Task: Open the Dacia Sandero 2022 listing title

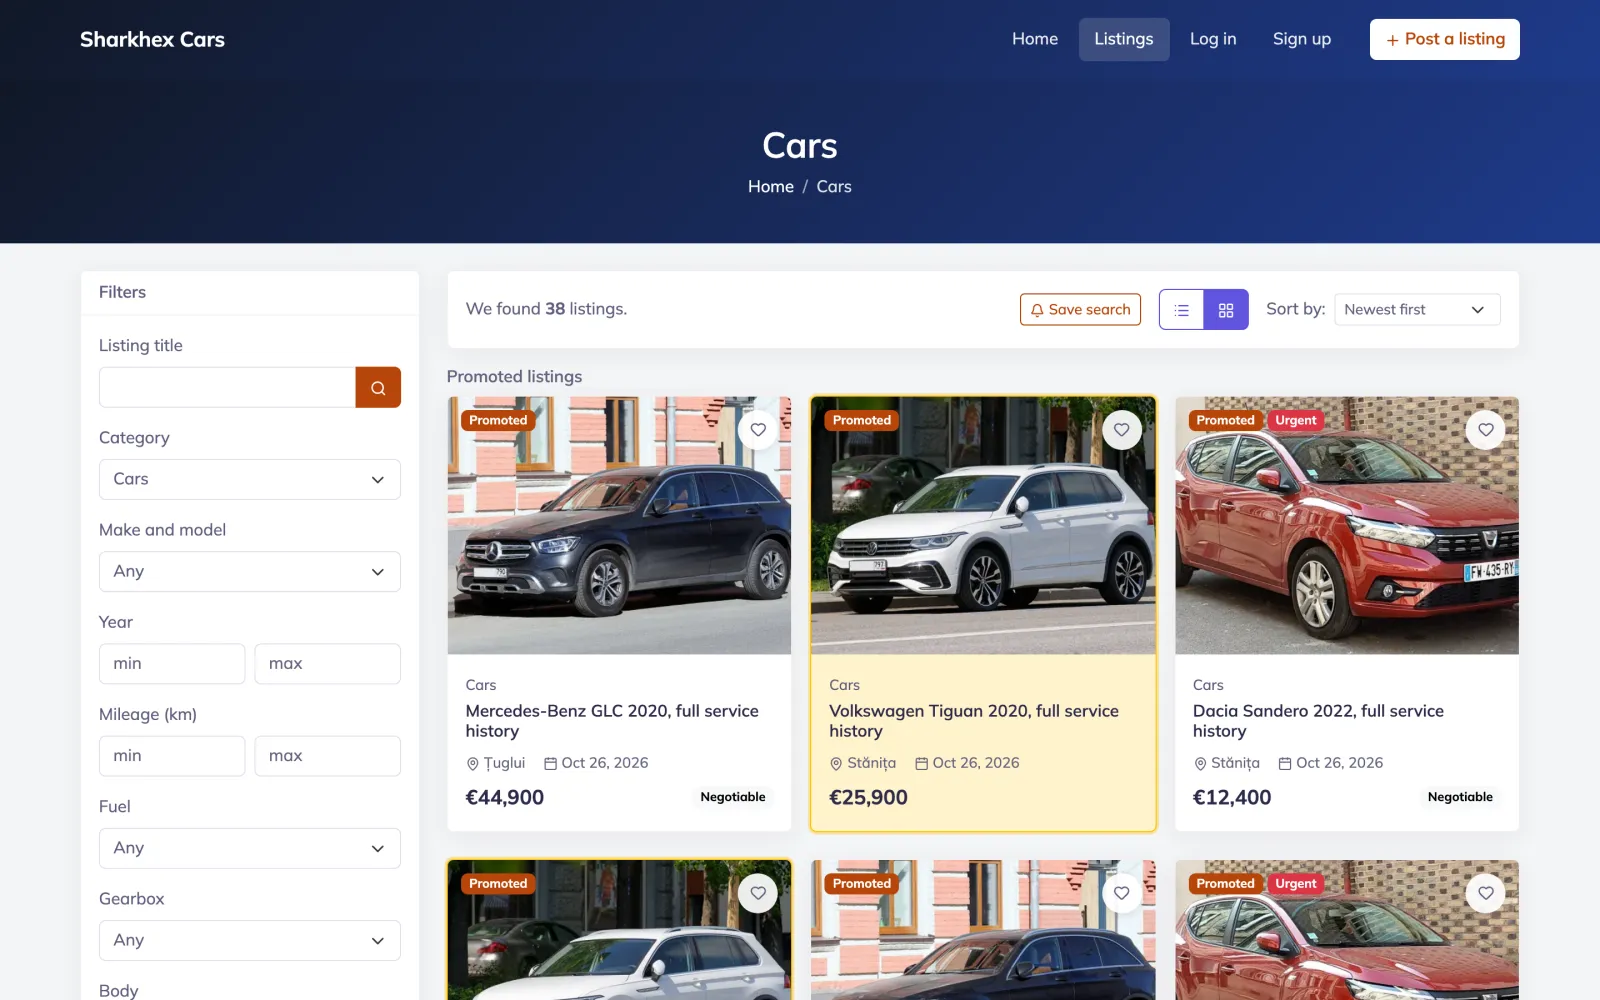Action: [1318, 721]
